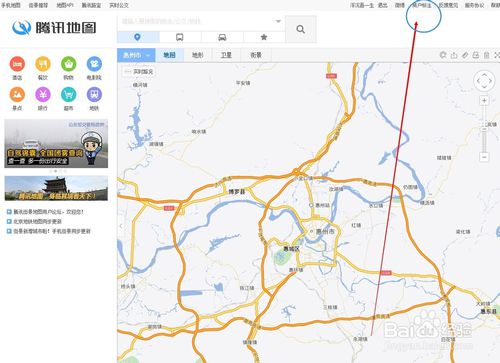Open the star favorites tab
This screenshot has height=363, width=500.
264,37
